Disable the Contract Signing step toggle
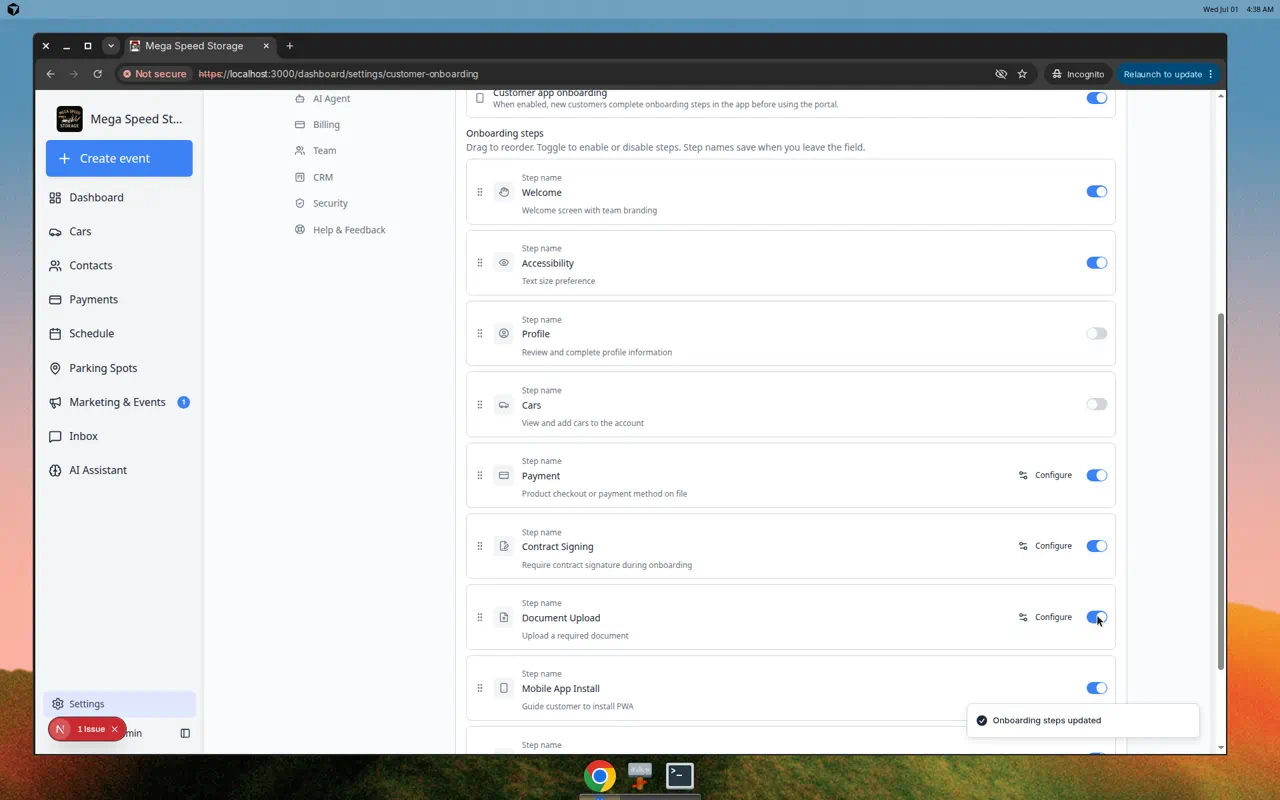1280x800 pixels. [x=1097, y=546]
